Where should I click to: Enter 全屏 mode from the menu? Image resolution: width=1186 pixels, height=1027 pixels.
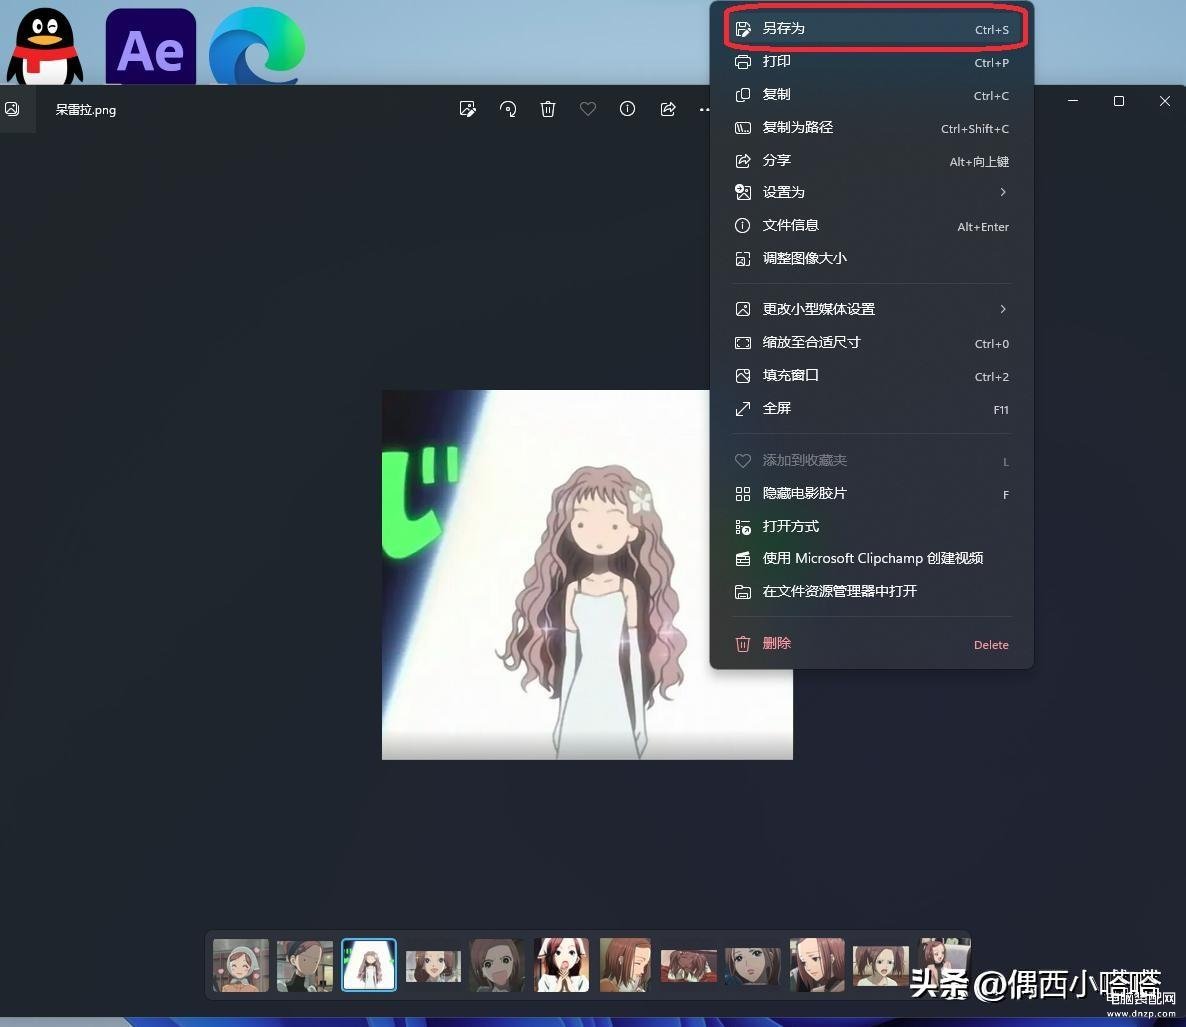pyautogui.click(x=871, y=408)
